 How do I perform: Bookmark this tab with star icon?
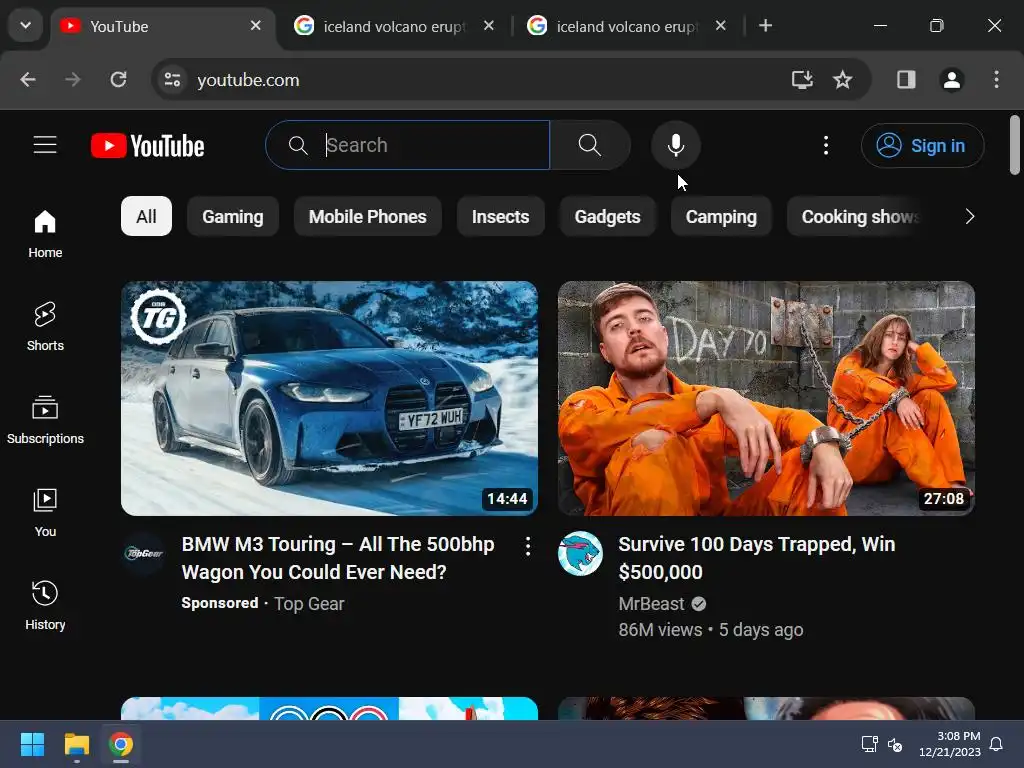[842, 80]
